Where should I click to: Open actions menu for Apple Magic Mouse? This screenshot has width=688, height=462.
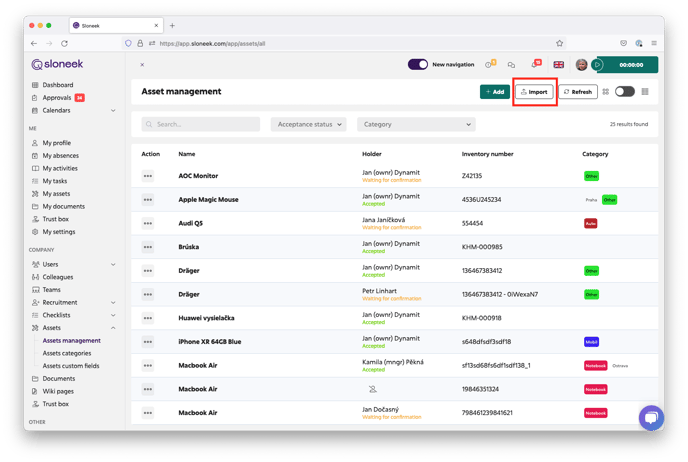coord(148,200)
